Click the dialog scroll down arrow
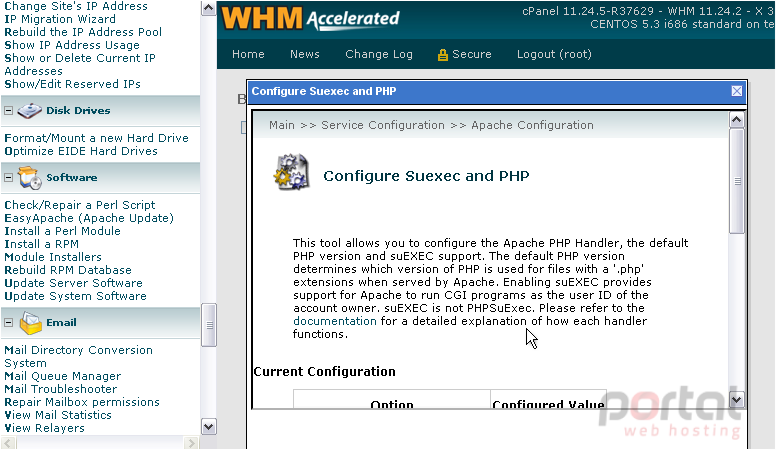Screen dimensions: 776x450 736,400
